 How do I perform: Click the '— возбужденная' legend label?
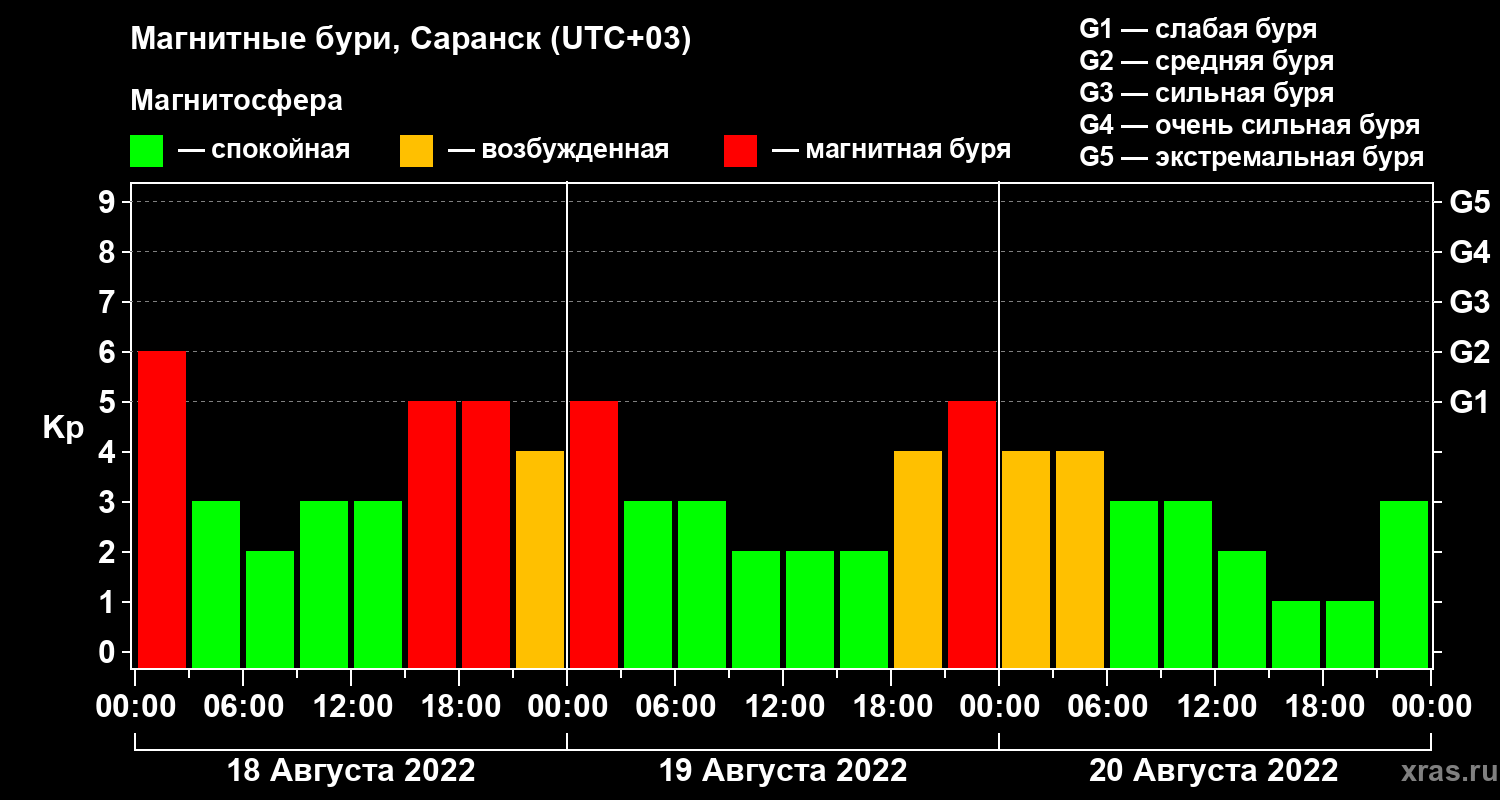coord(558,151)
